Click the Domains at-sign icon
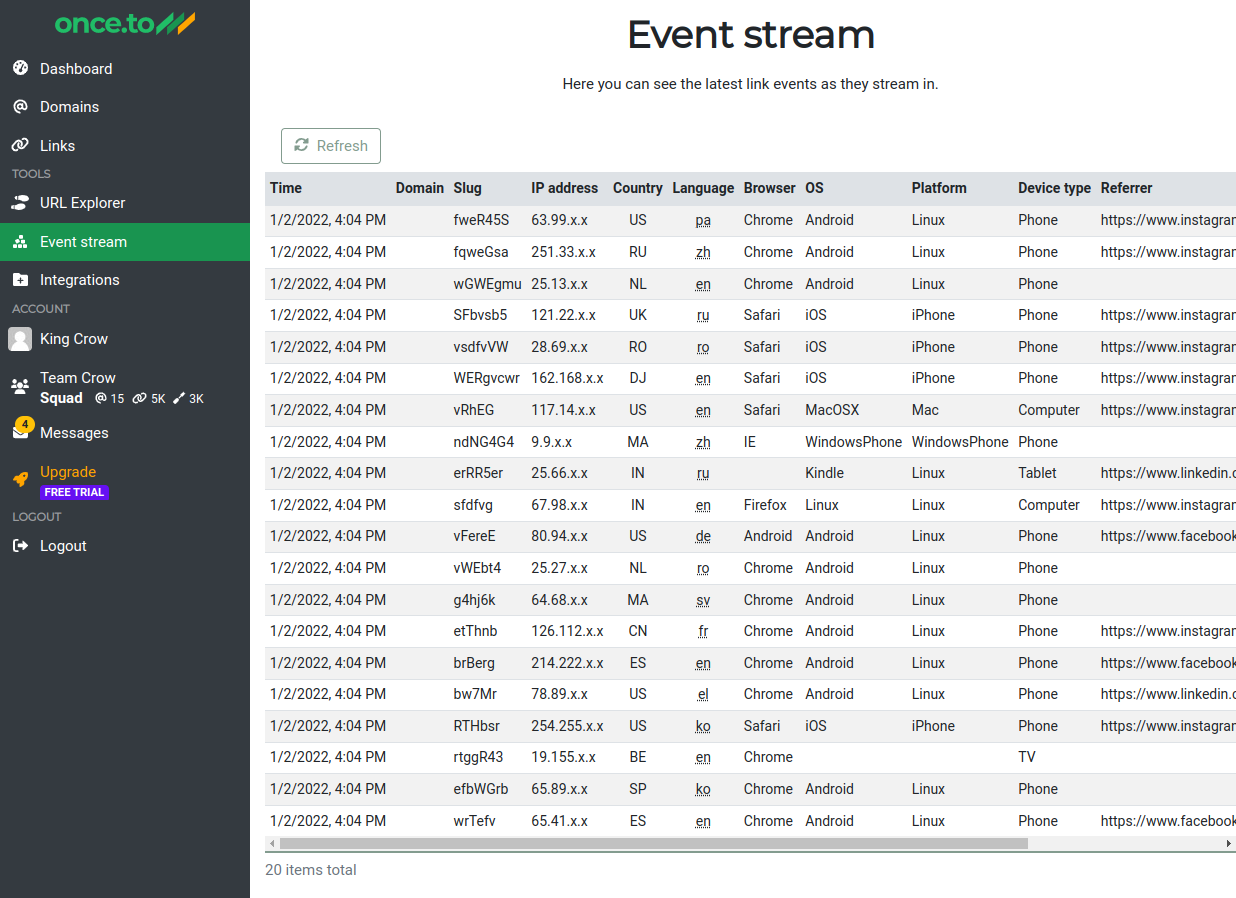Image resolution: width=1236 pixels, height=898 pixels. point(20,106)
